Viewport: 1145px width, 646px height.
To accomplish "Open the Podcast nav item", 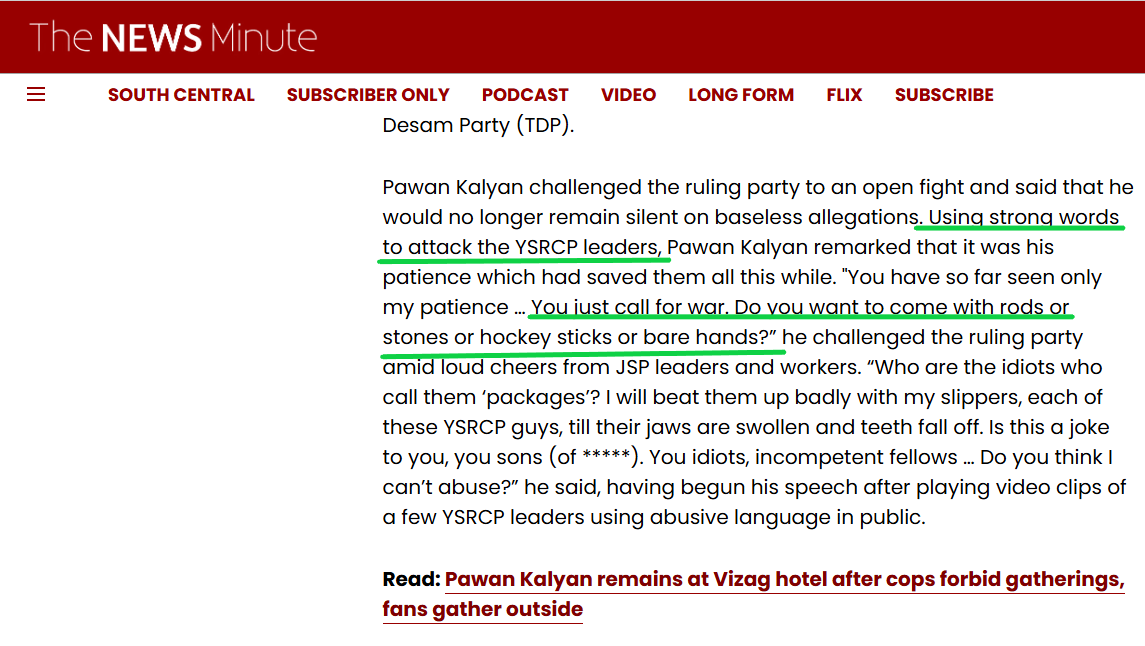I will point(525,95).
